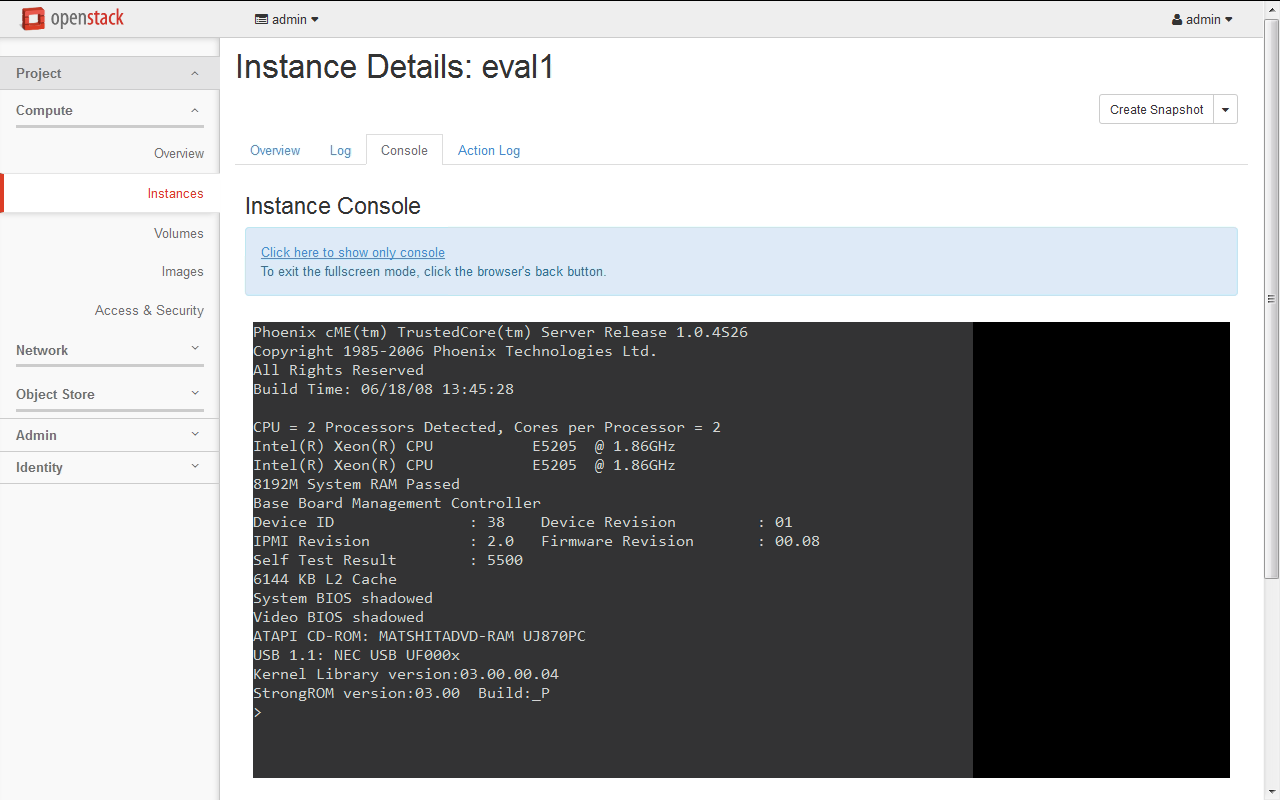The image size is (1280, 800).
Task: Collapse the Project section
Action: coord(110,73)
